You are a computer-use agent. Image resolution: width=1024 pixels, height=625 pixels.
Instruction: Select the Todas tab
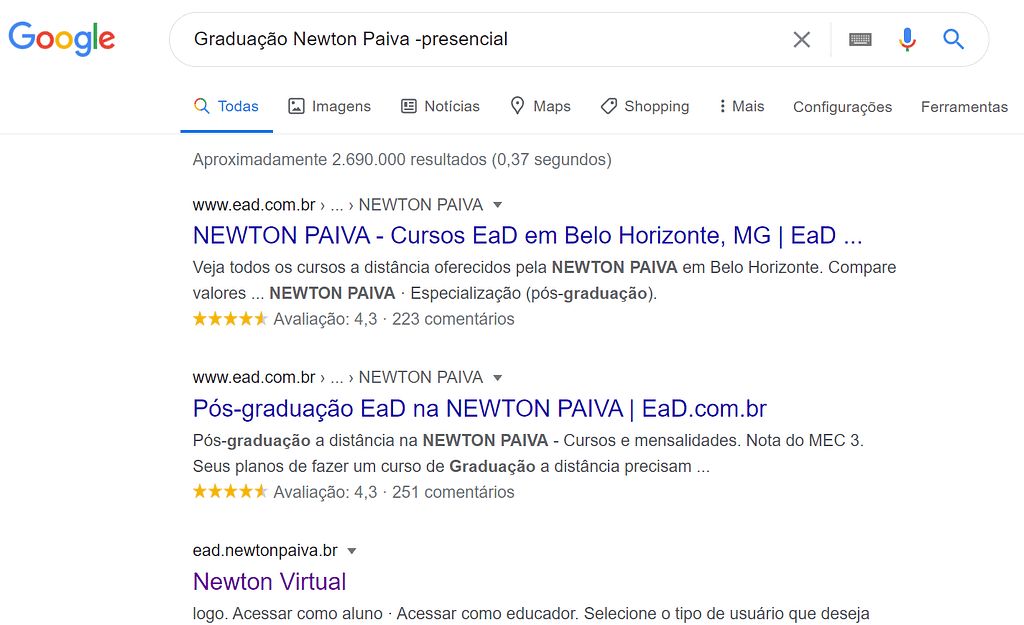227,106
